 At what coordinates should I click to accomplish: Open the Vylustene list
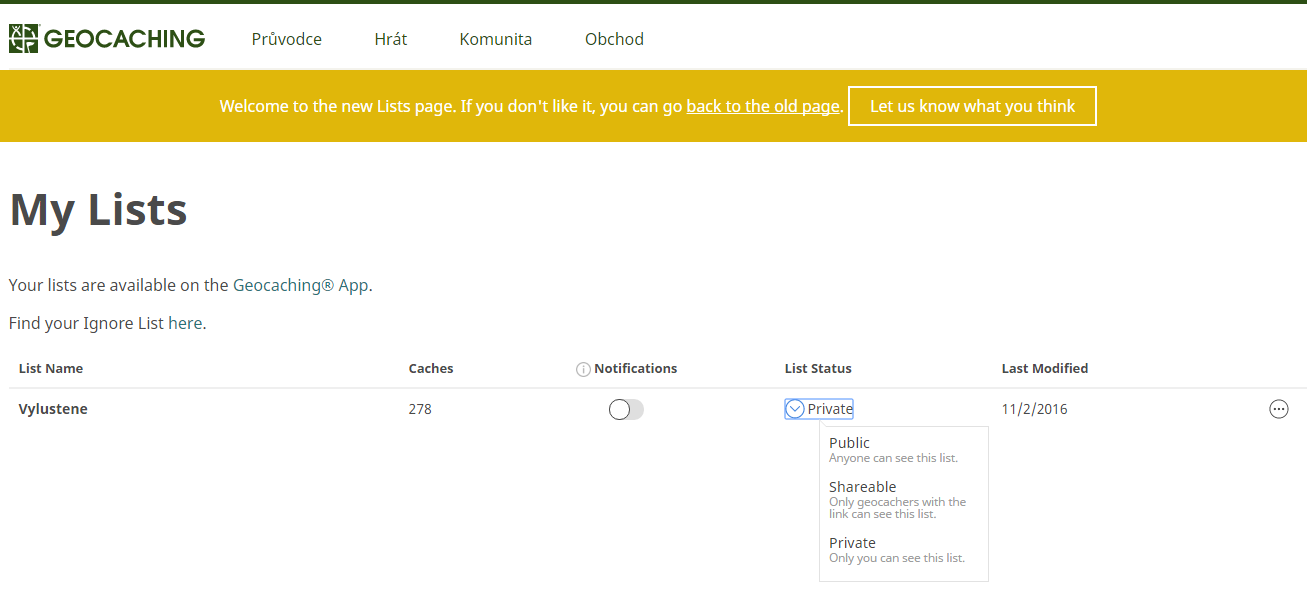53,409
